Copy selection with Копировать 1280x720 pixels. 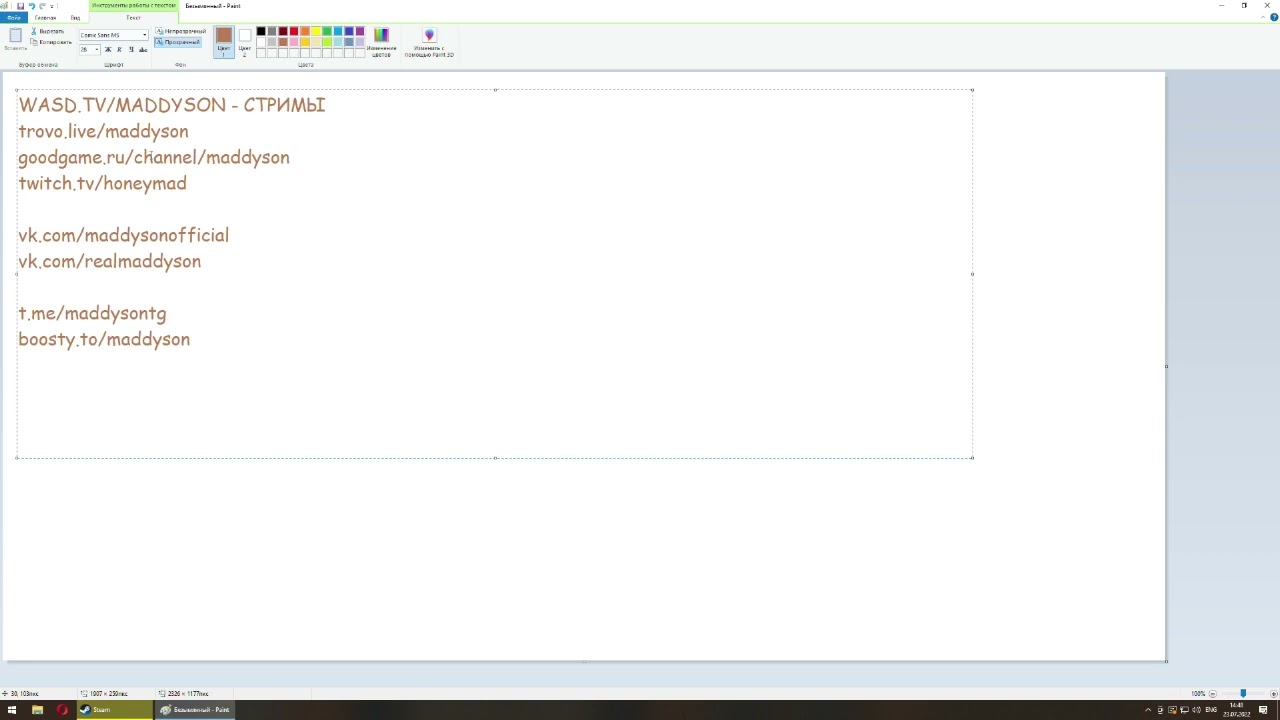point(51,42)
